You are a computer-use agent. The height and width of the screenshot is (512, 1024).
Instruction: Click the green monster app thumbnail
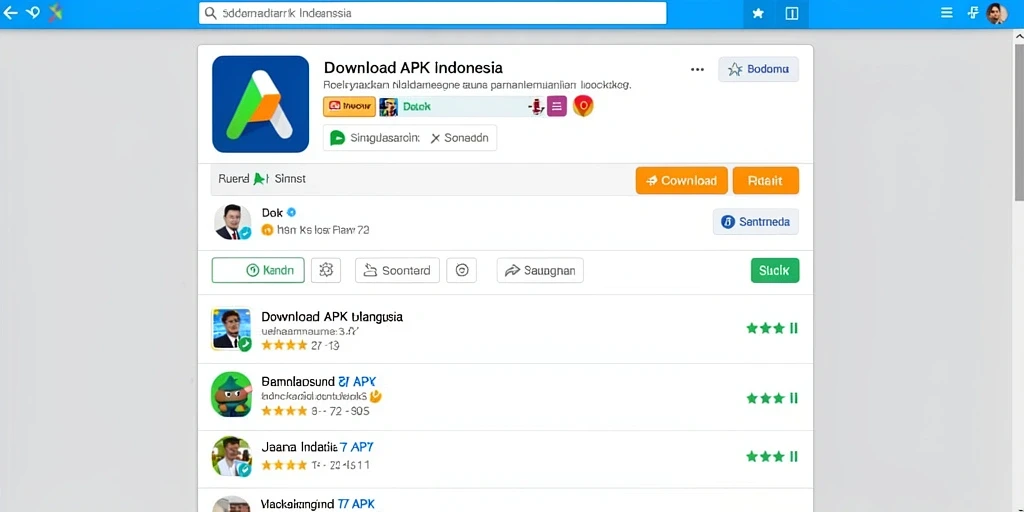pyautogui.click(x=231, y=394)
